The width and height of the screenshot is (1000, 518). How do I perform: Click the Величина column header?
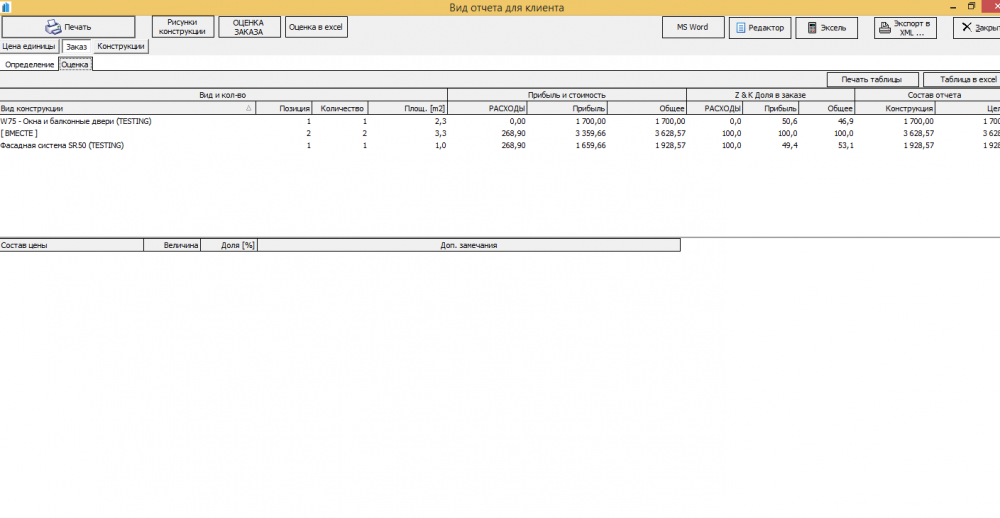point(172,245)
